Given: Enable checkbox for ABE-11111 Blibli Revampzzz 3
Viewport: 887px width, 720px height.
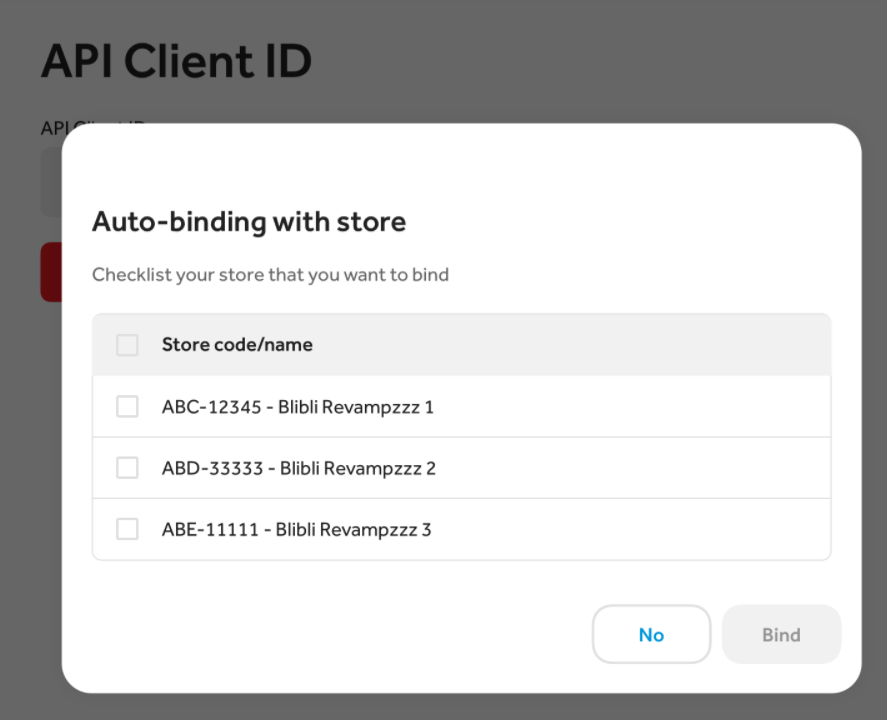Looking at the screenshot, I should click(127, 529).
